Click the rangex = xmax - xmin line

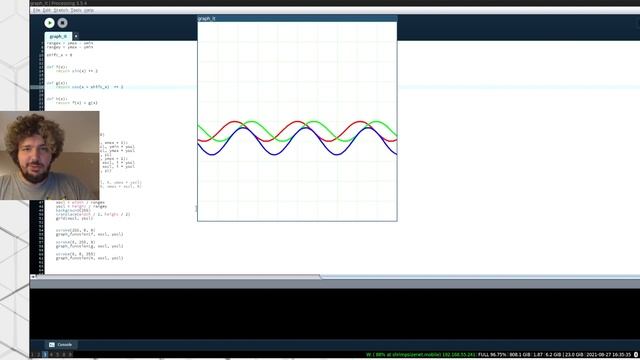click(70, 43)
